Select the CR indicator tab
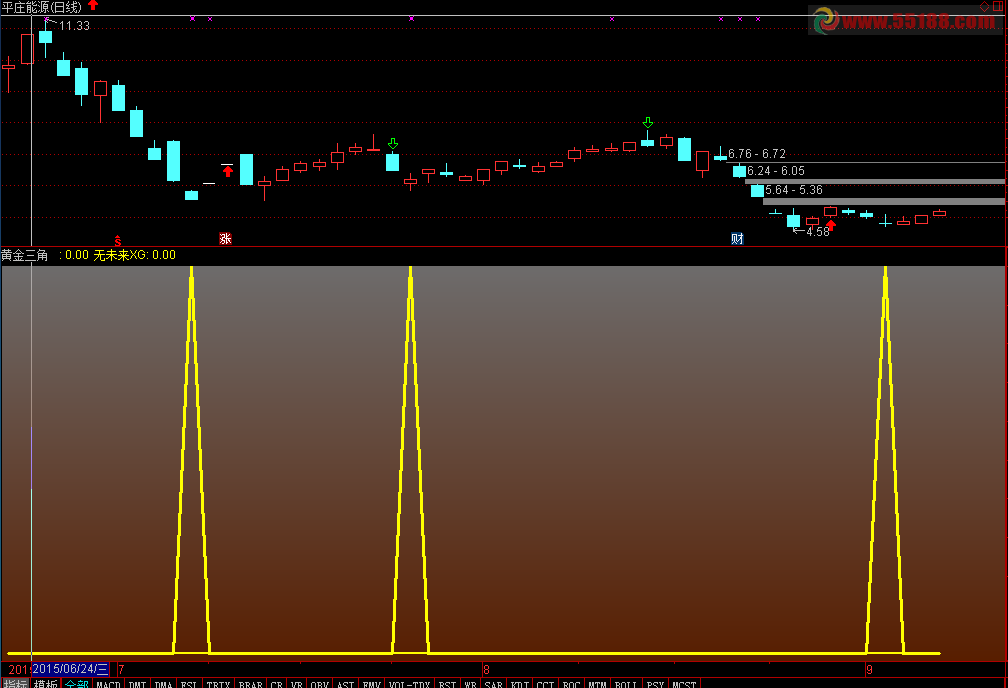The image size is (1008, 688). (x=276, y=684)
